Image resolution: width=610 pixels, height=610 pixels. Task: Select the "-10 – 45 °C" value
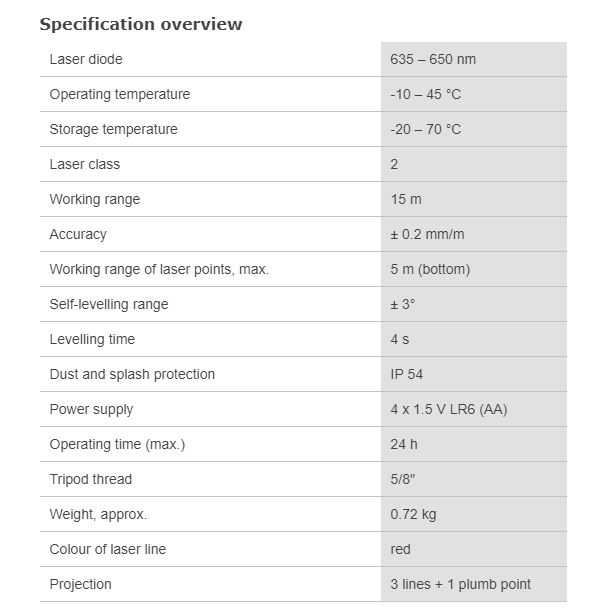click(425, 94)
